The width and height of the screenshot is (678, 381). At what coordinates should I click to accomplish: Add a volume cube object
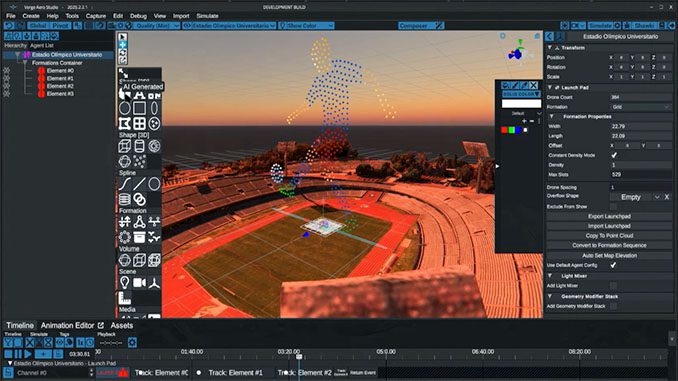click(139, 260)
